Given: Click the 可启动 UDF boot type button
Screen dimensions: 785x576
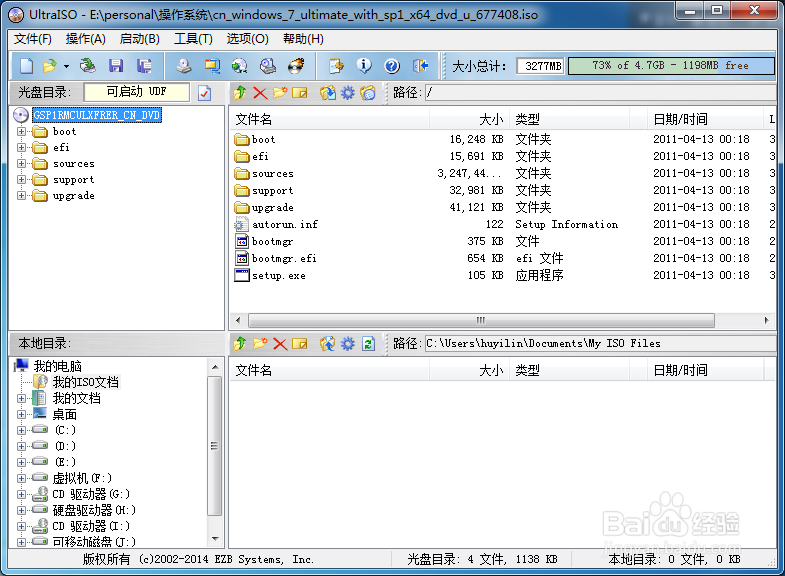Looking at the screenshot, I should pyautogui.click(x=137, y=92).
